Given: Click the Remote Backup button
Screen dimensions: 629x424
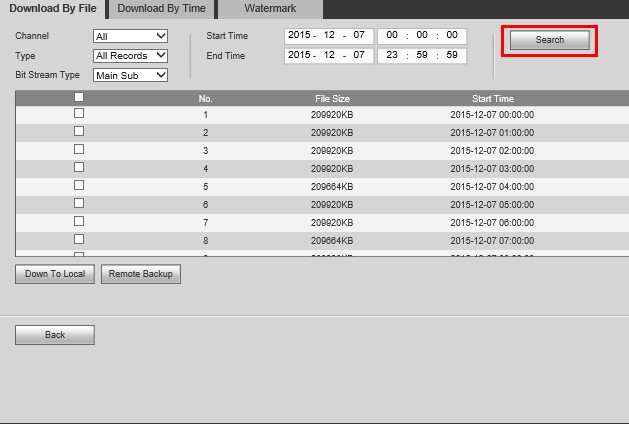Looking at the screenshot, I should (x=141, y=274).
